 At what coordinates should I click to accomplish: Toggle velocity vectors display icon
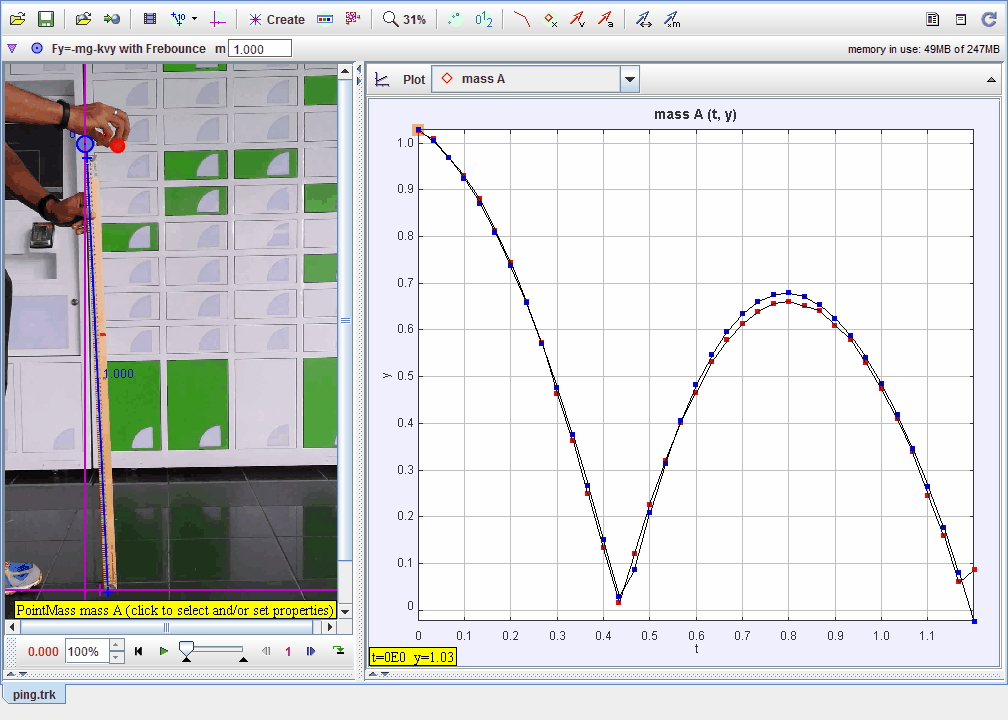(x=577, y=19)
